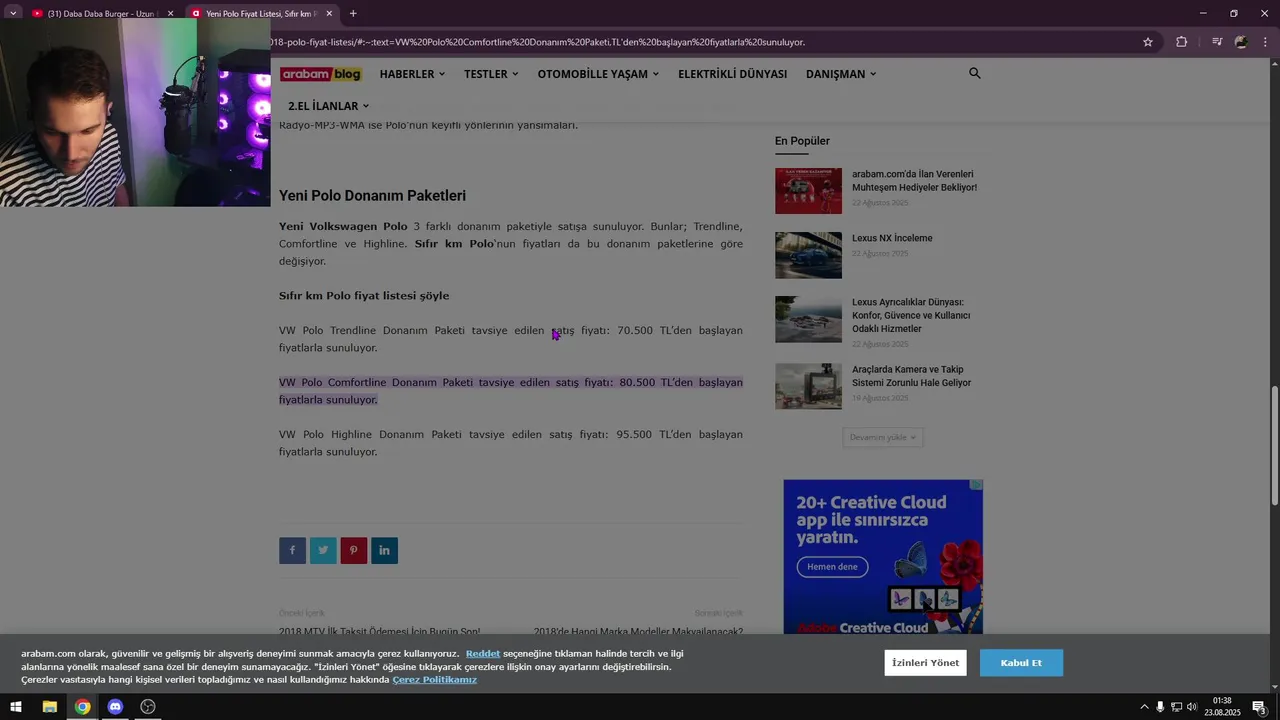Click the Reddet cookie link
This screenshot has width=1280, height=720.
483,654
